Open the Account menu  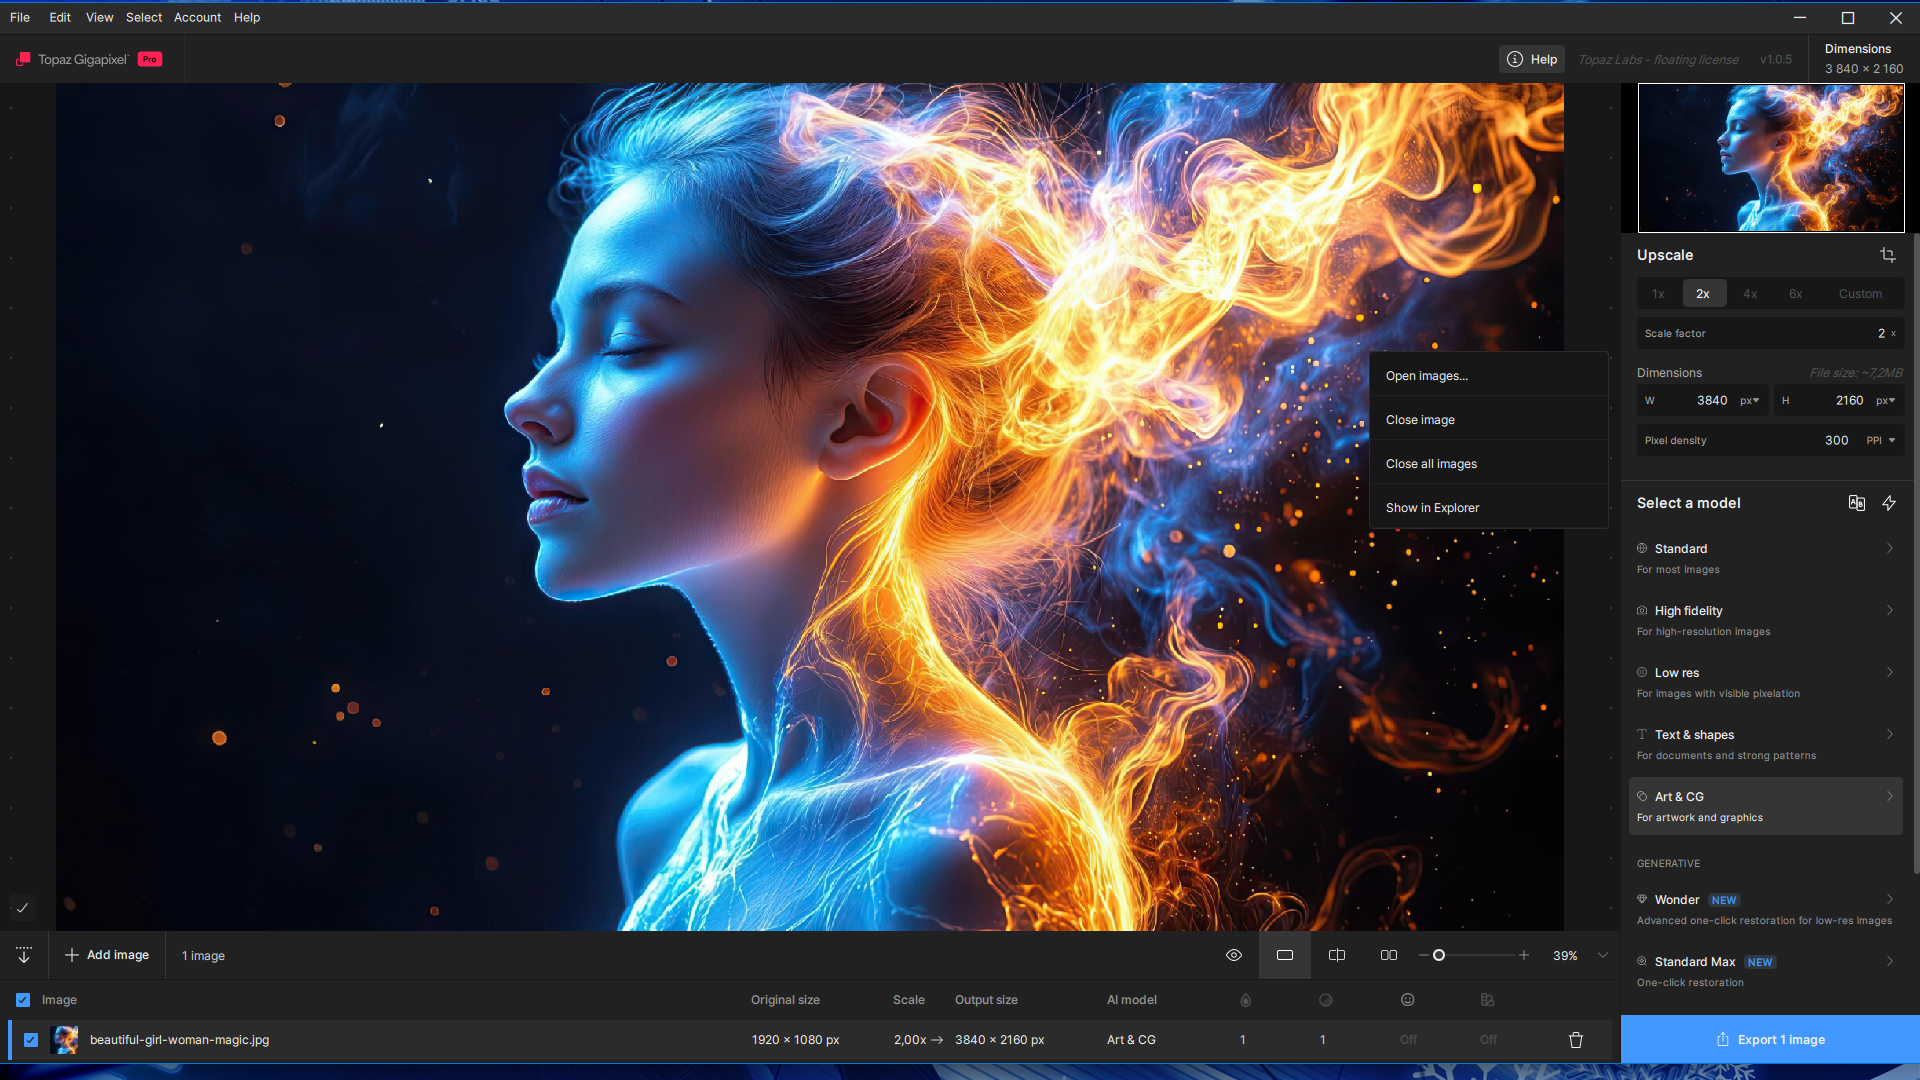[x=197, y=17]
